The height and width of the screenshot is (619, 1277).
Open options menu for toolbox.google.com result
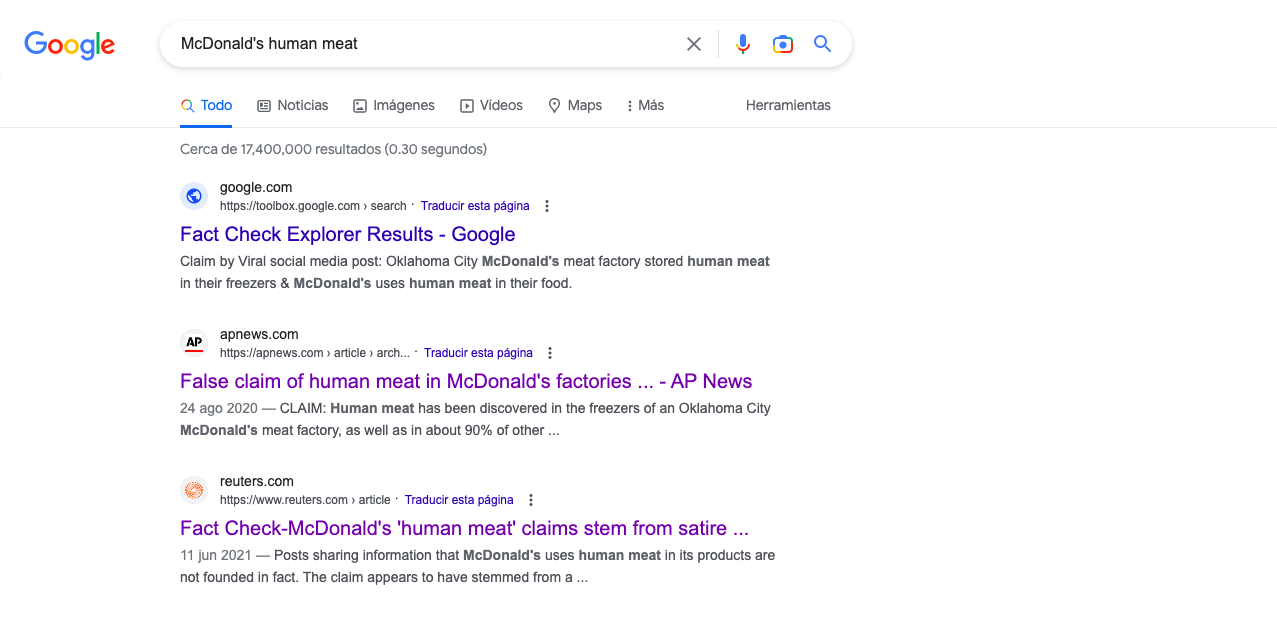(x=547, y=206)
